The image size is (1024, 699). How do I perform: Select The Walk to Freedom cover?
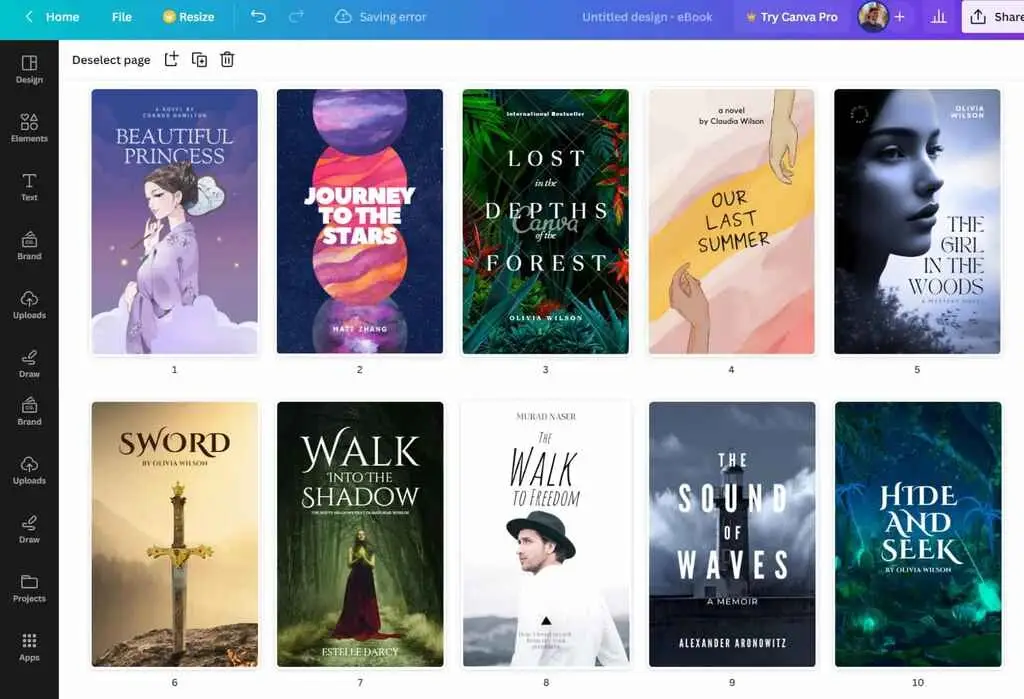pos(546,534)
